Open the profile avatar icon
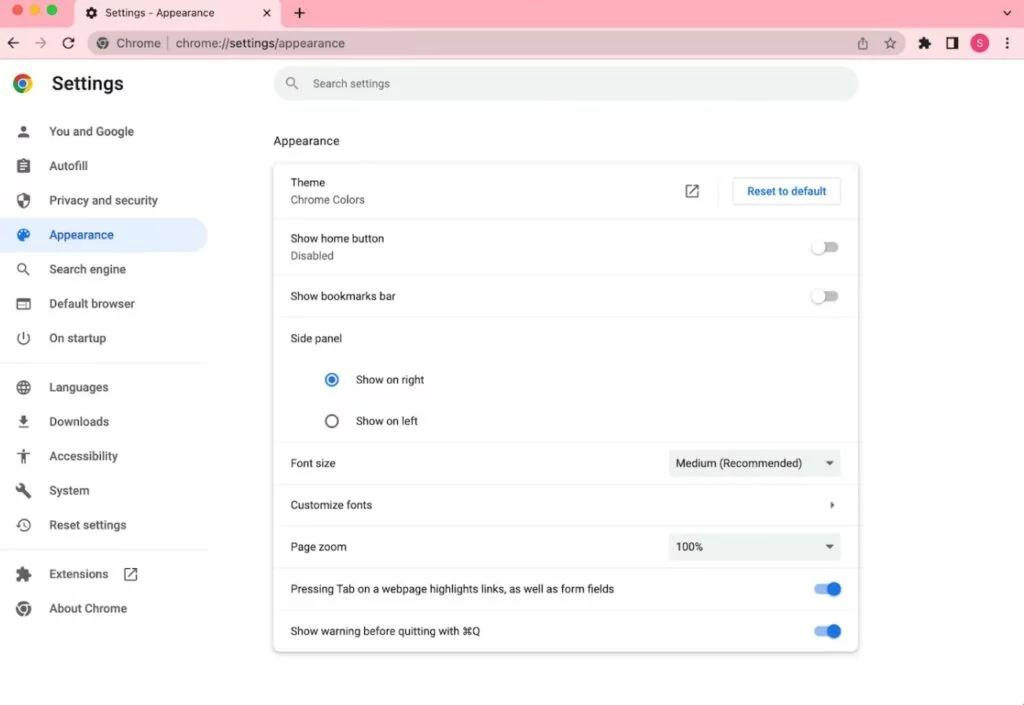This screenshot has height=705, width=1024. pos(980,43)
